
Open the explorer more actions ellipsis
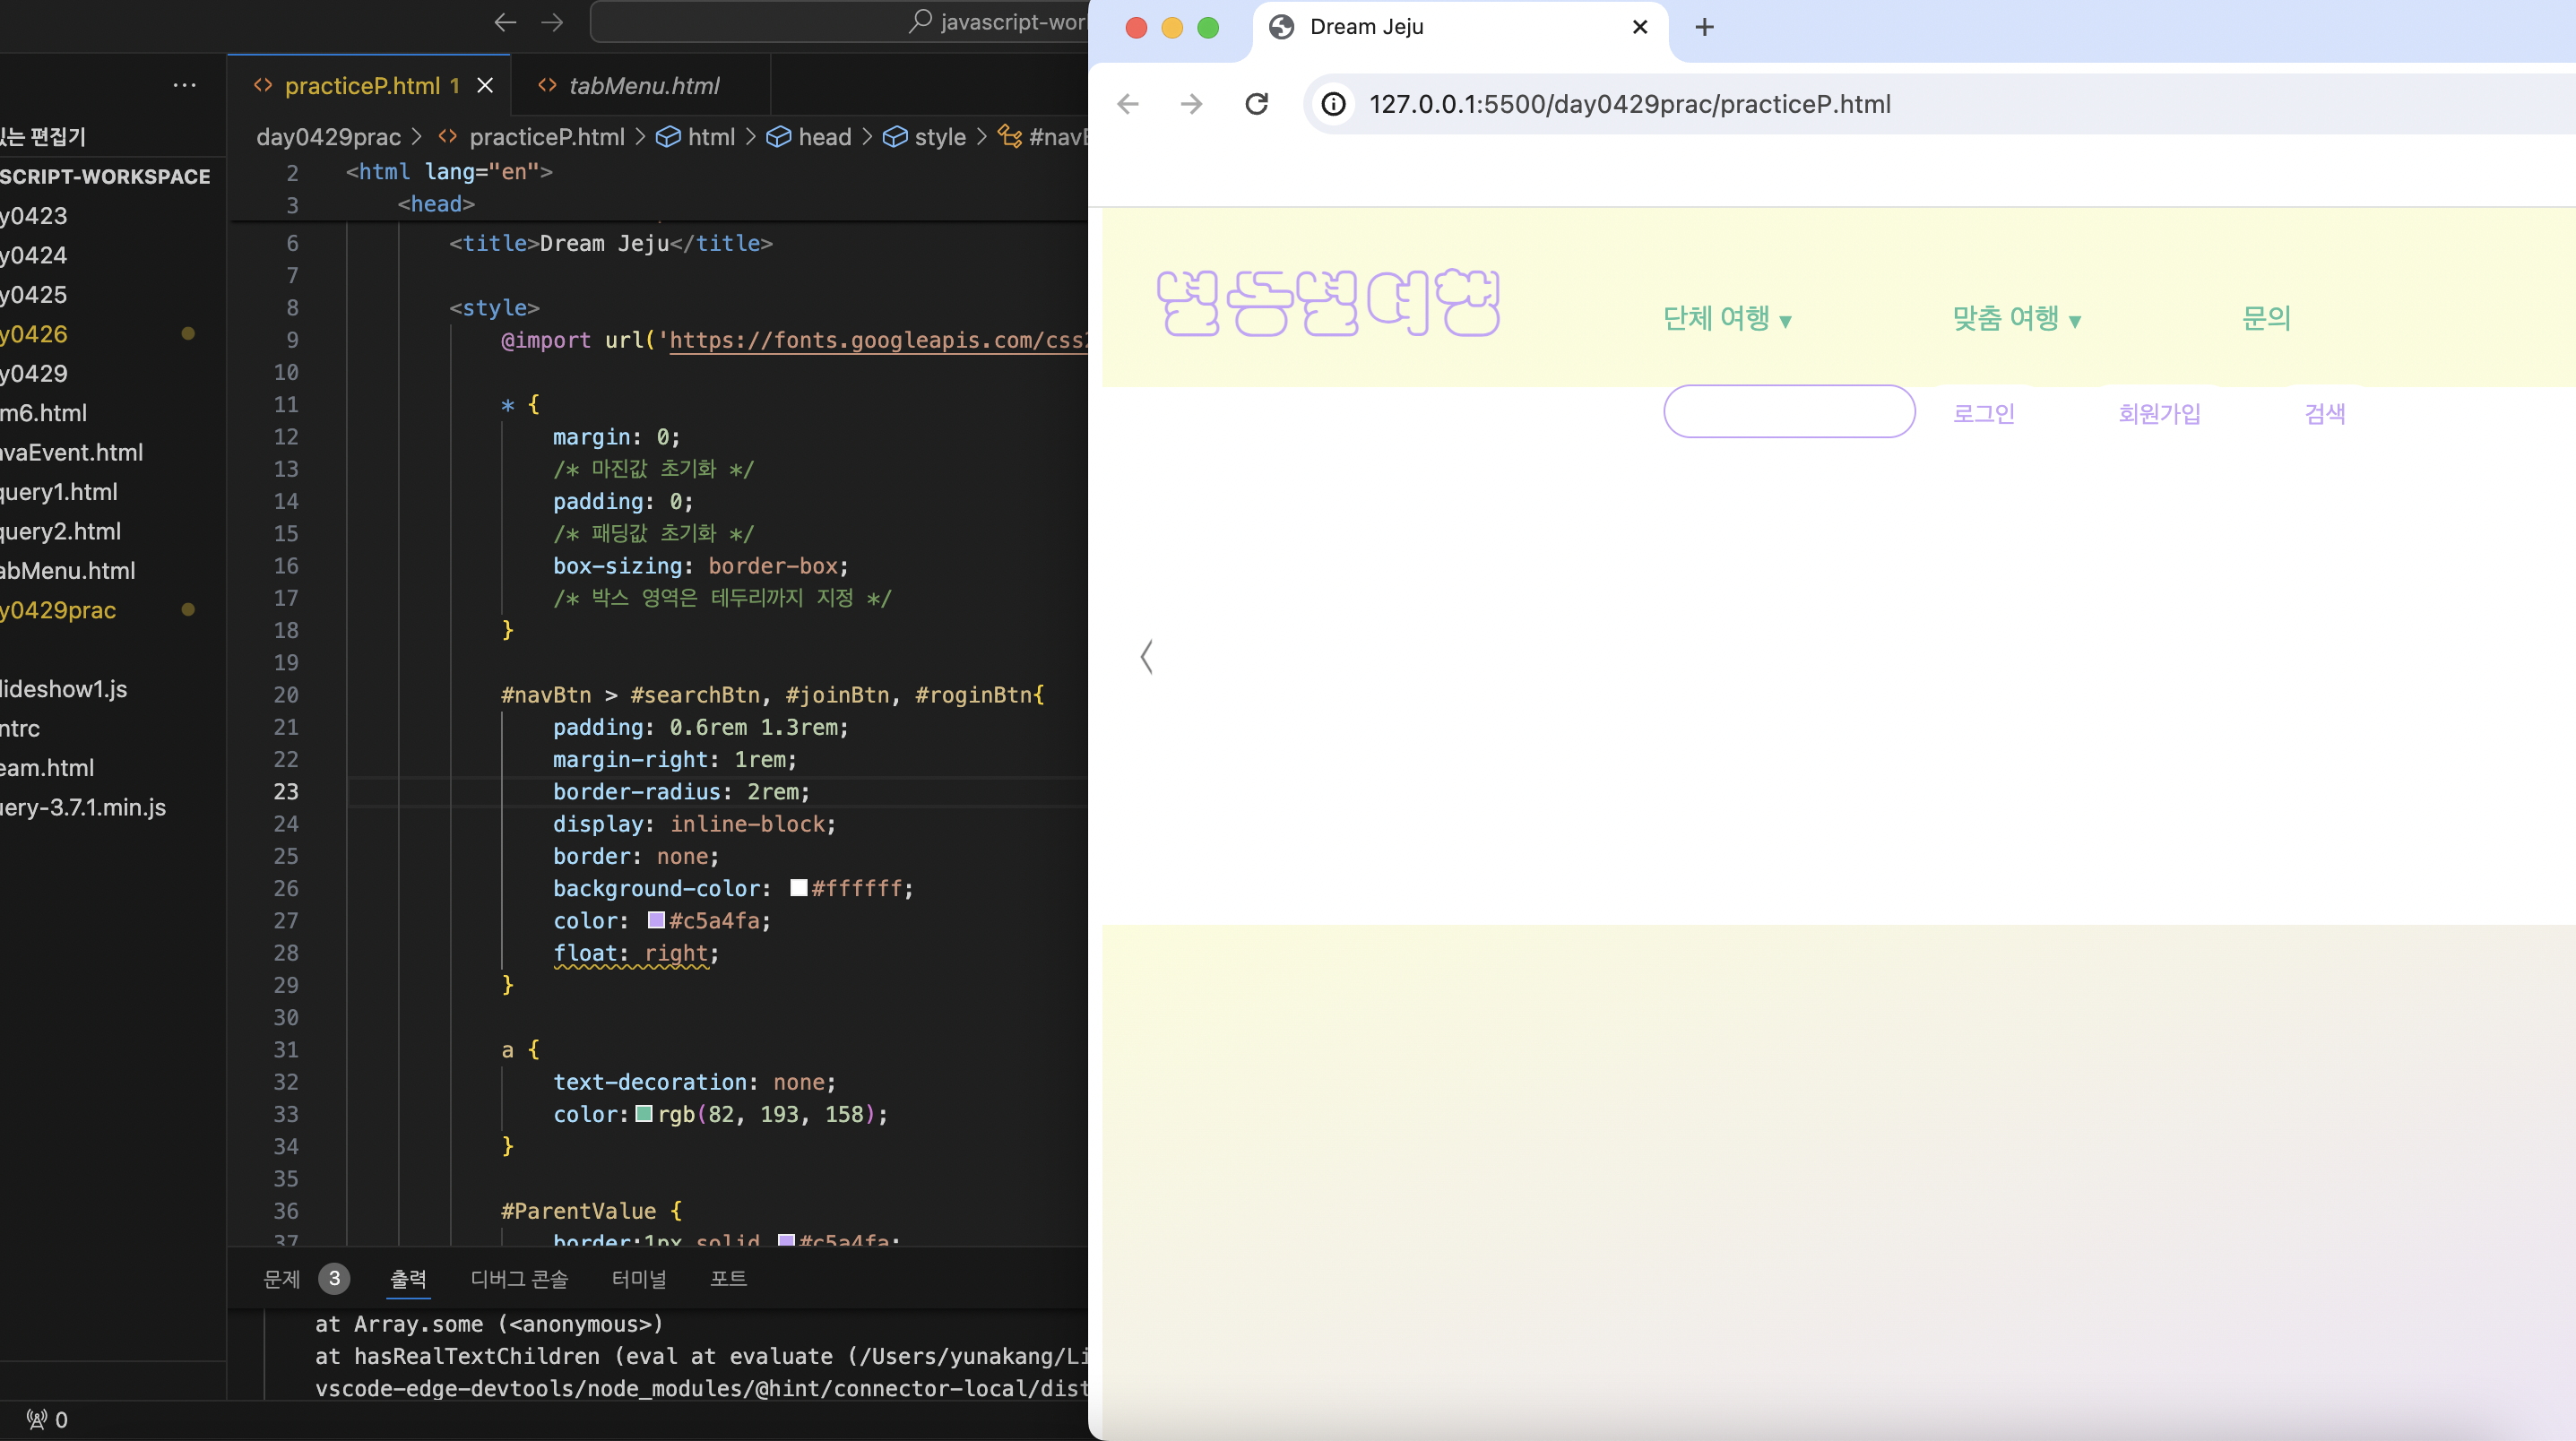click(x=185, y=85)
